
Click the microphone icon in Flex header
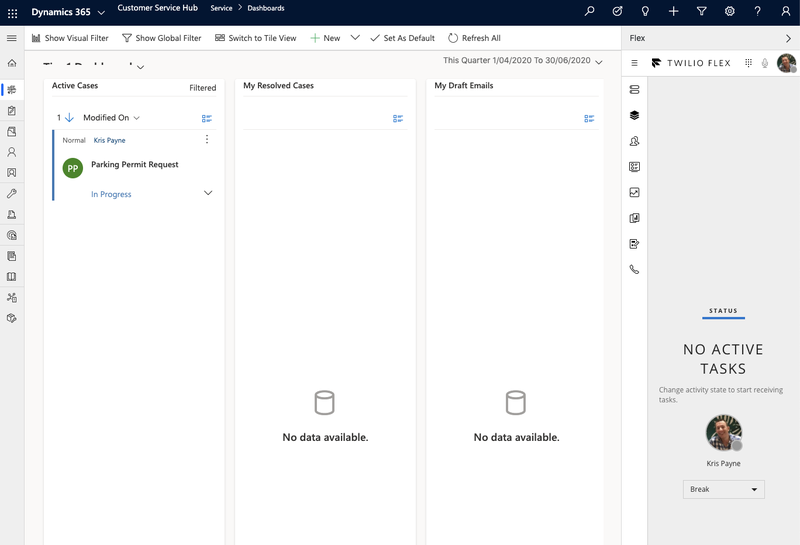765,63
